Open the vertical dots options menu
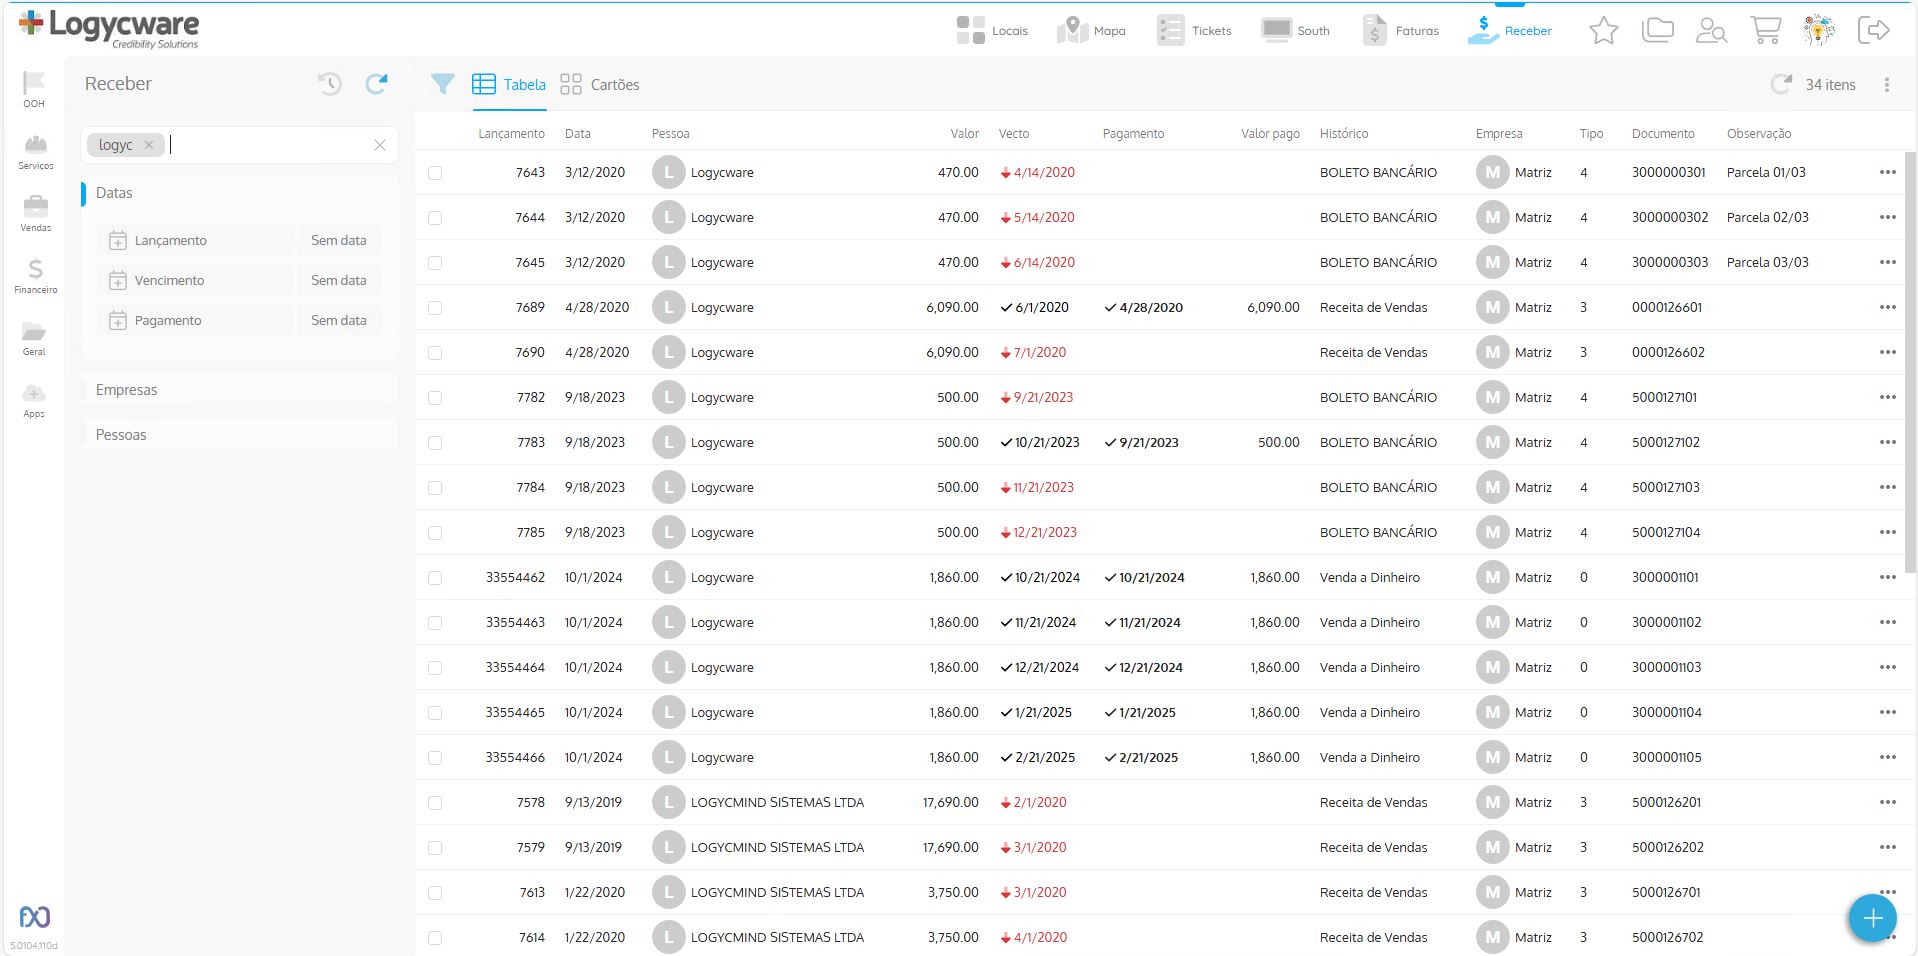This screenshot has height=956, width=1918. click(x=1887, y=85)
